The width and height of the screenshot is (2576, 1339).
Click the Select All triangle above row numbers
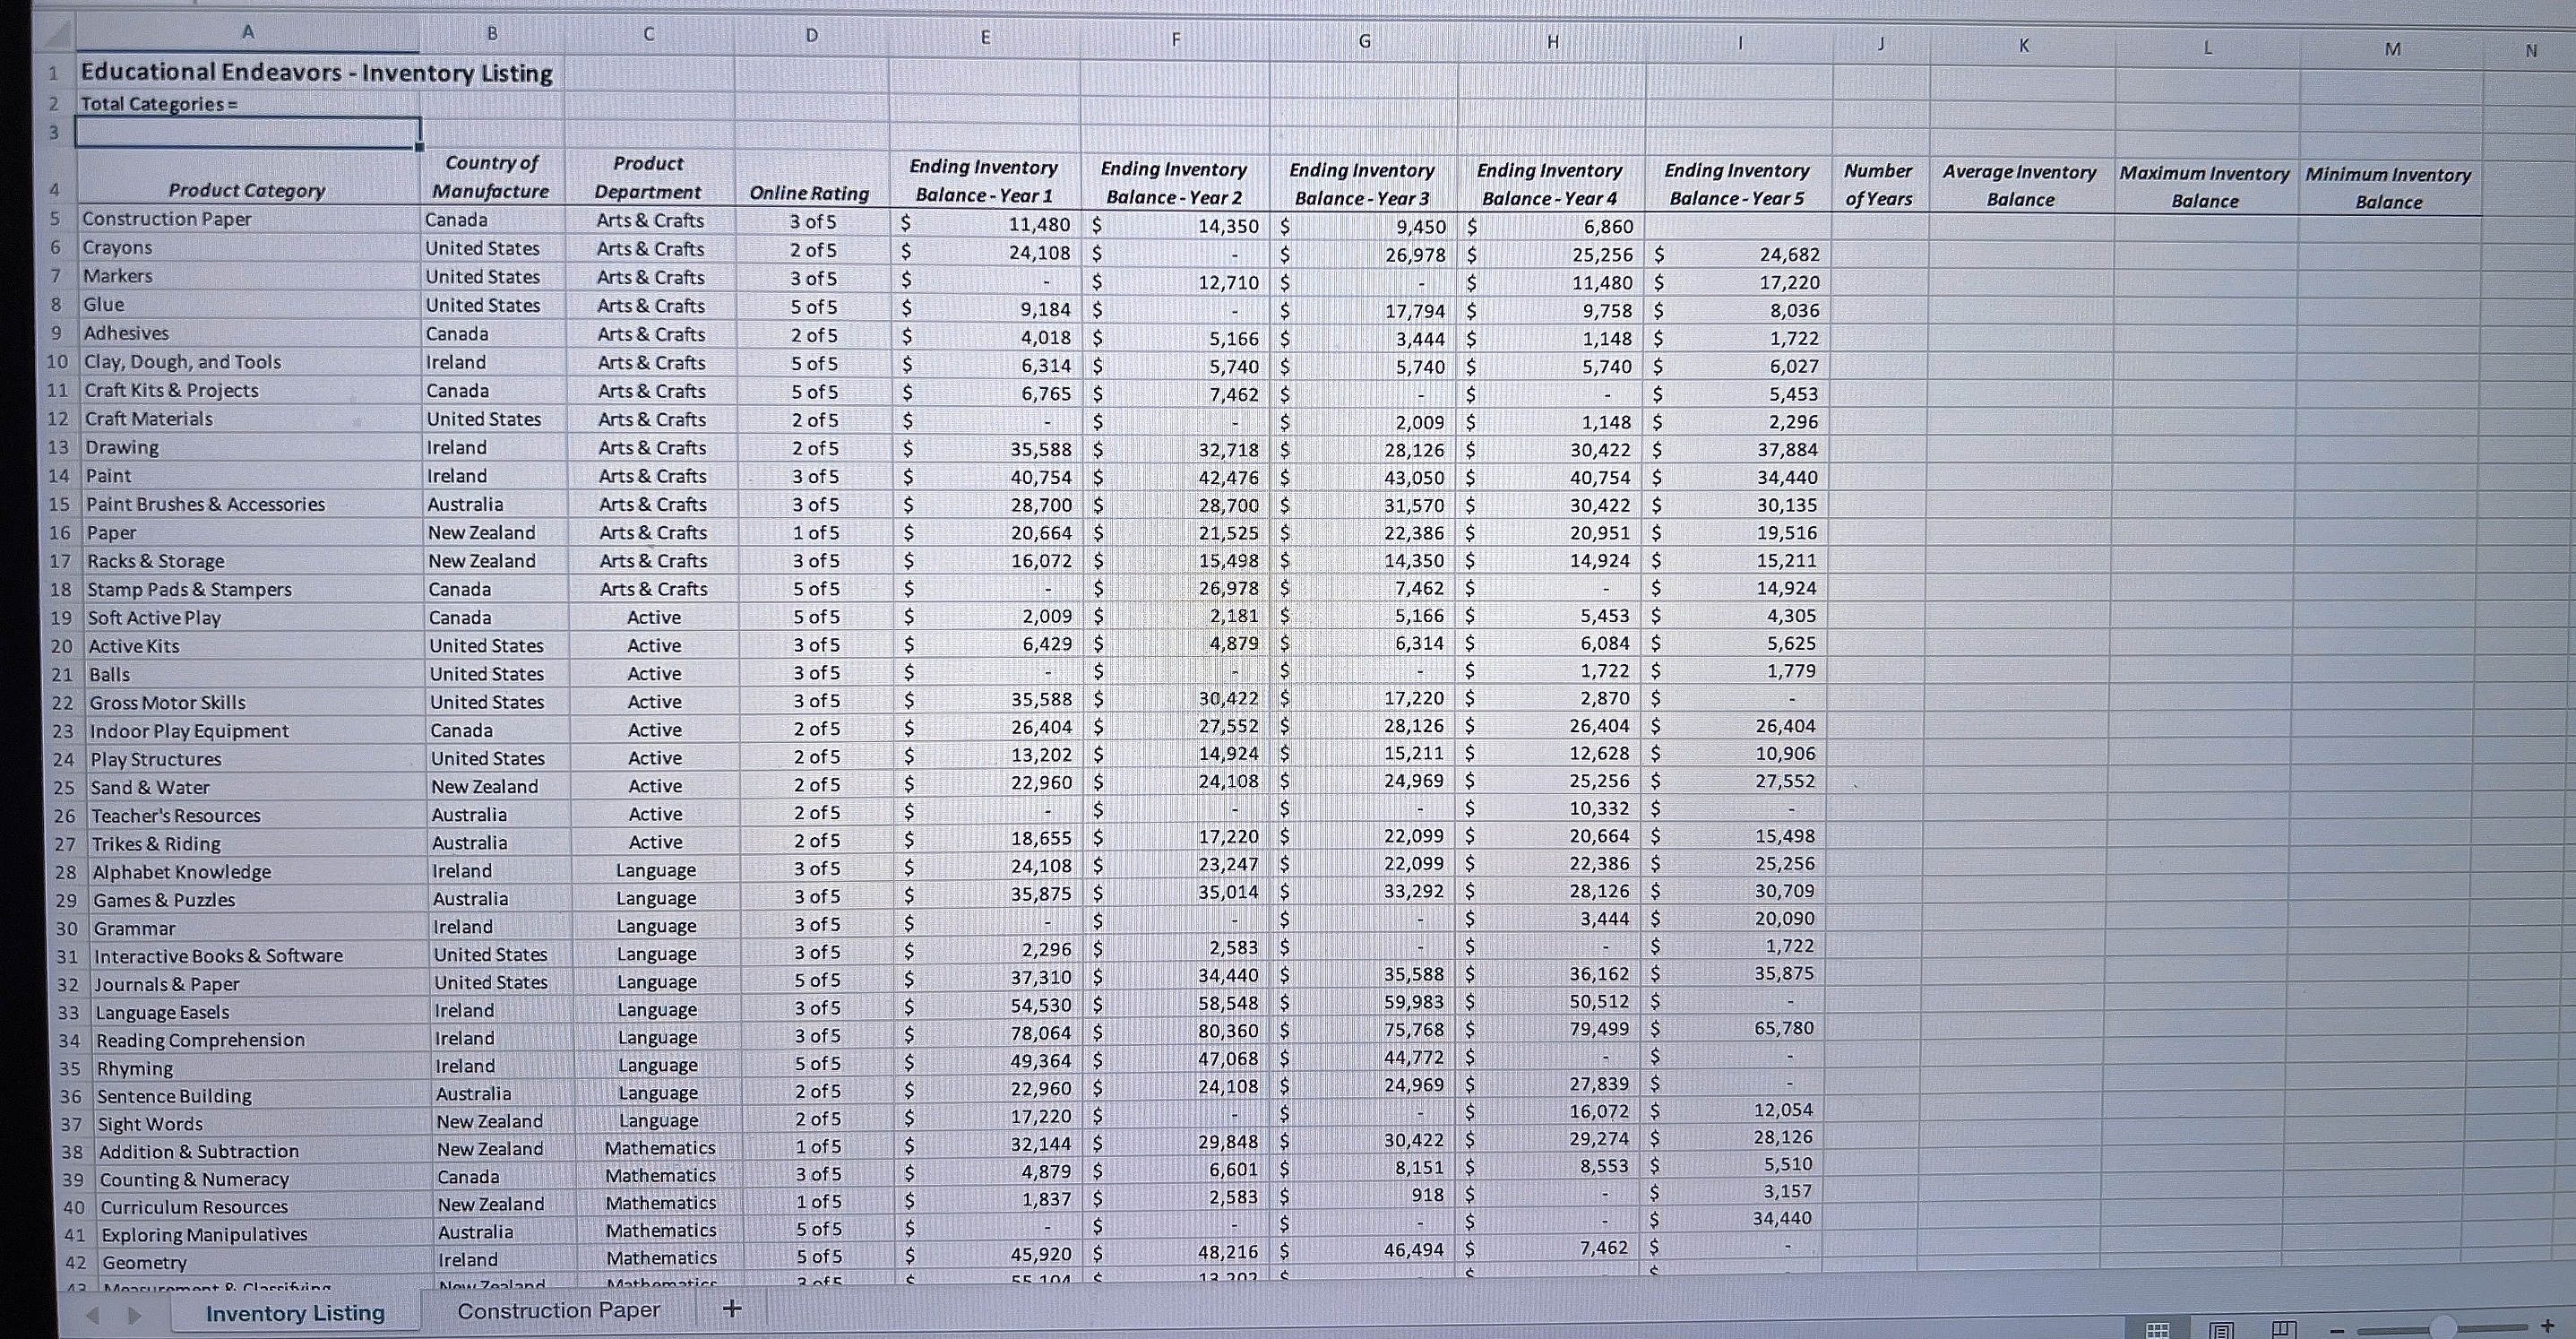coord(56,33)
